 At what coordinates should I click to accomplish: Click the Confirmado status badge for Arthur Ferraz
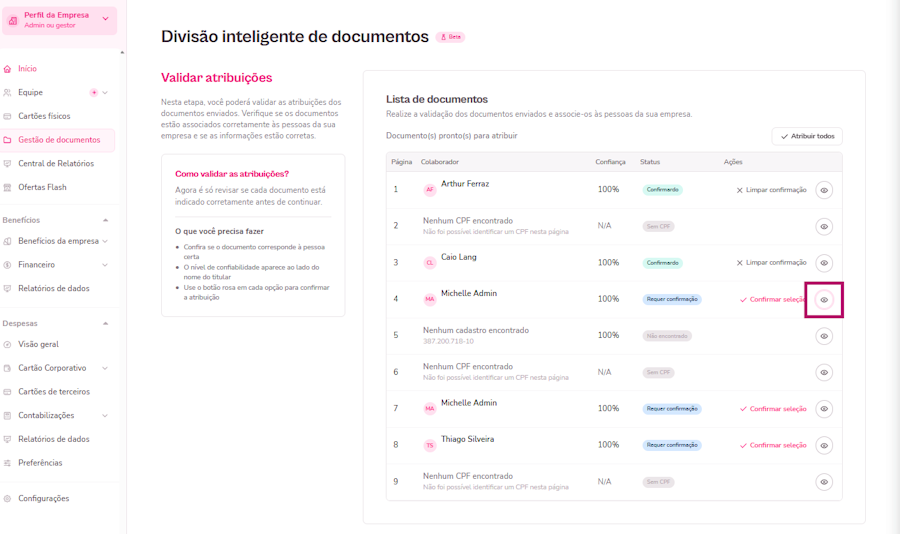click(x=662, y=189)
